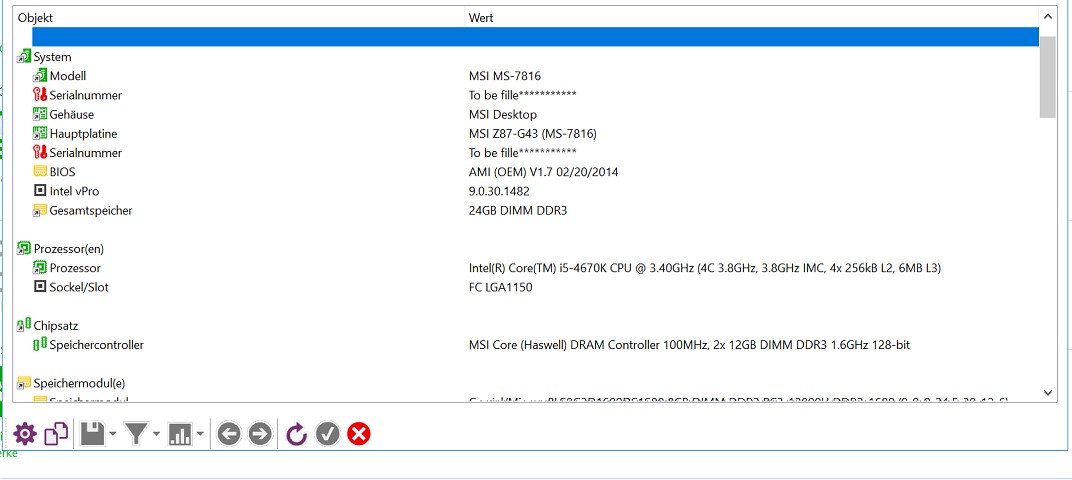The height and width of the screenshot is (480, 1072).
Task: Click the value 24GB DIMM DDR3
Action: point(518,210)
